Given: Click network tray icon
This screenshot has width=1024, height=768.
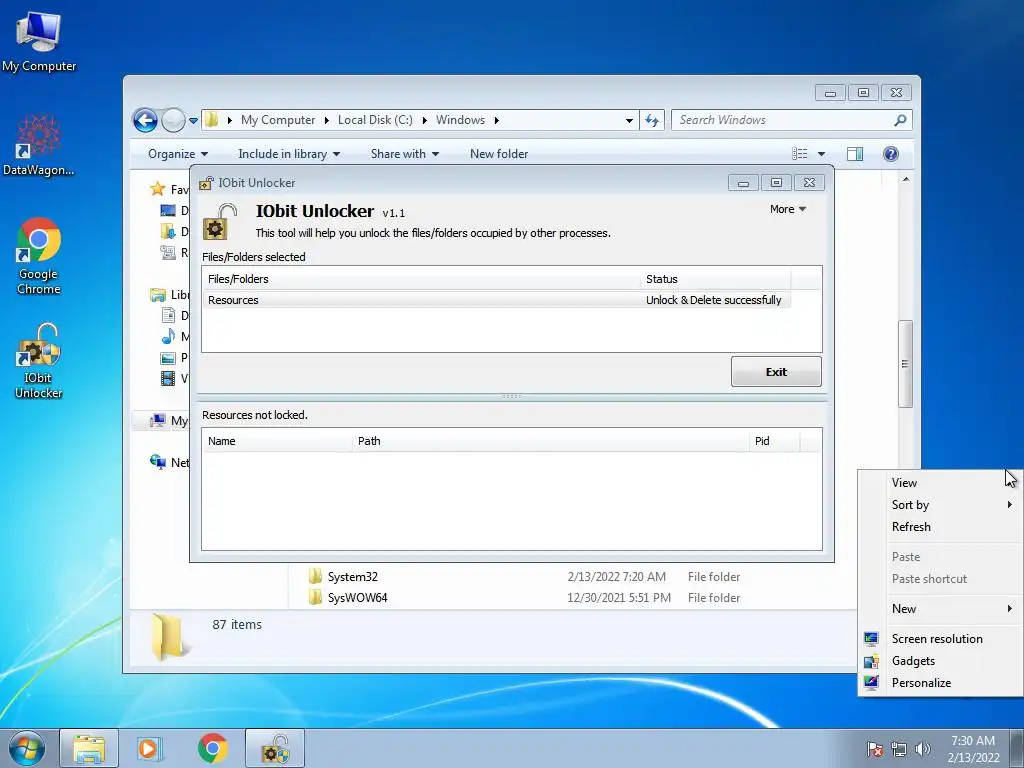Looking at the screenshot, I should point(899,749).
